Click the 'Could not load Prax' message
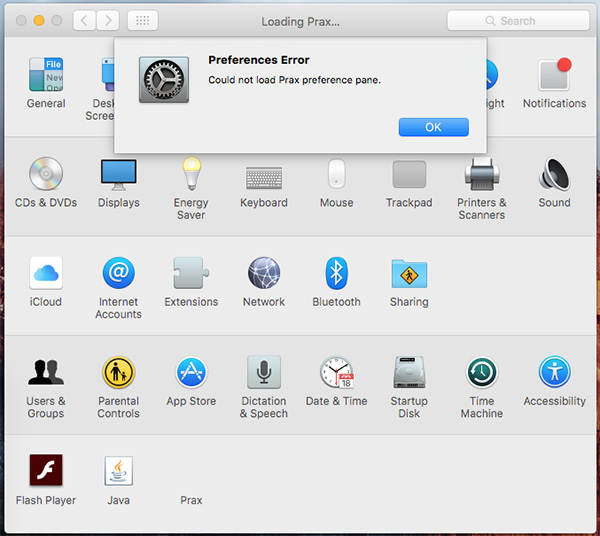 pos(295,80)
